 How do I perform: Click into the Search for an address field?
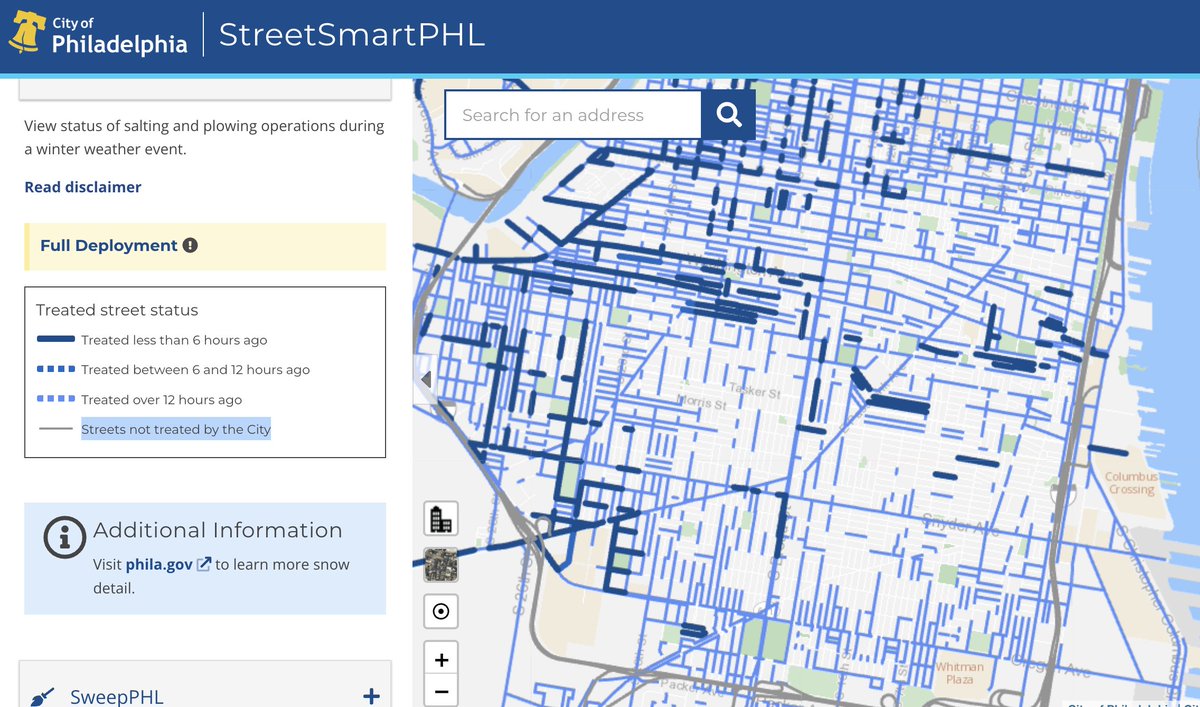[x=573, y=115]
